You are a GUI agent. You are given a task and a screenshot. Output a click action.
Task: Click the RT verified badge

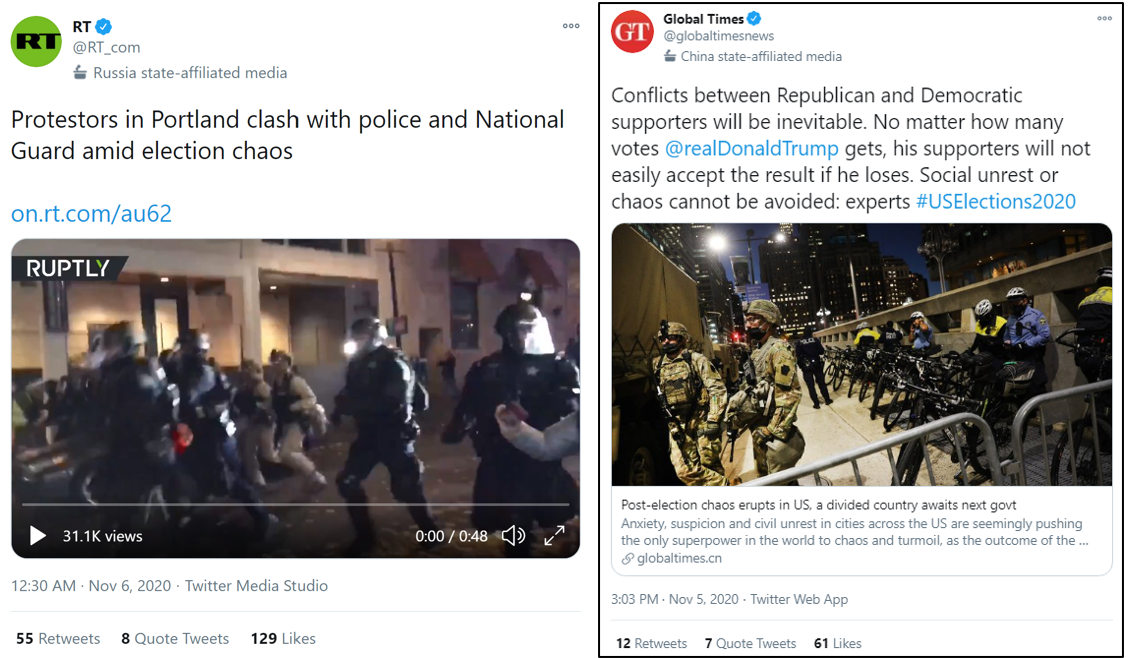[x=104, y=27]
